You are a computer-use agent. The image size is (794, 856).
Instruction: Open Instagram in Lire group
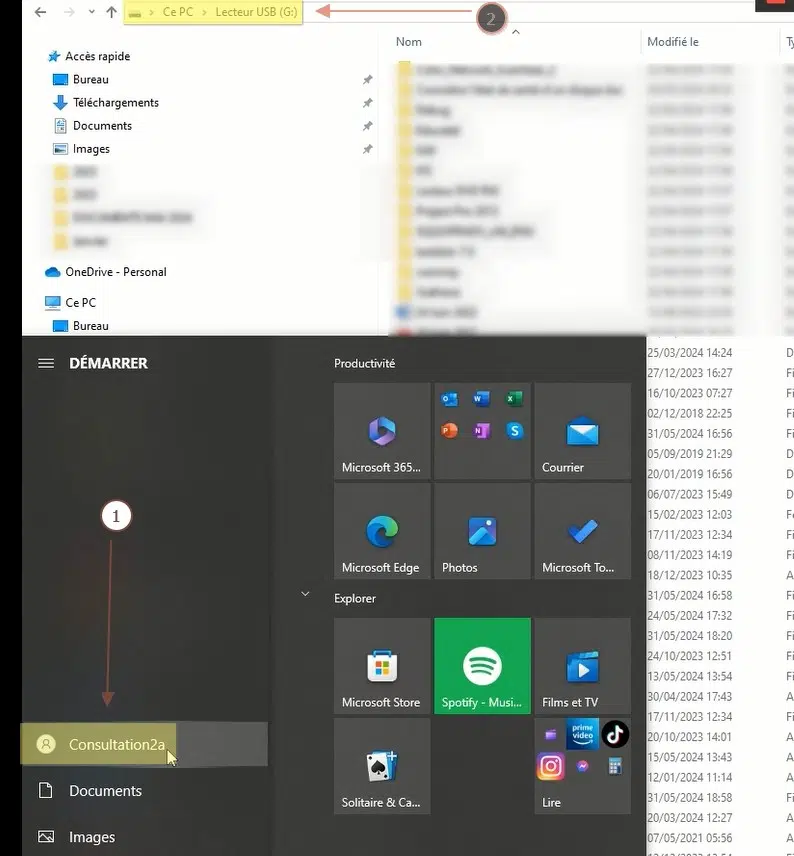pos(550,766)
